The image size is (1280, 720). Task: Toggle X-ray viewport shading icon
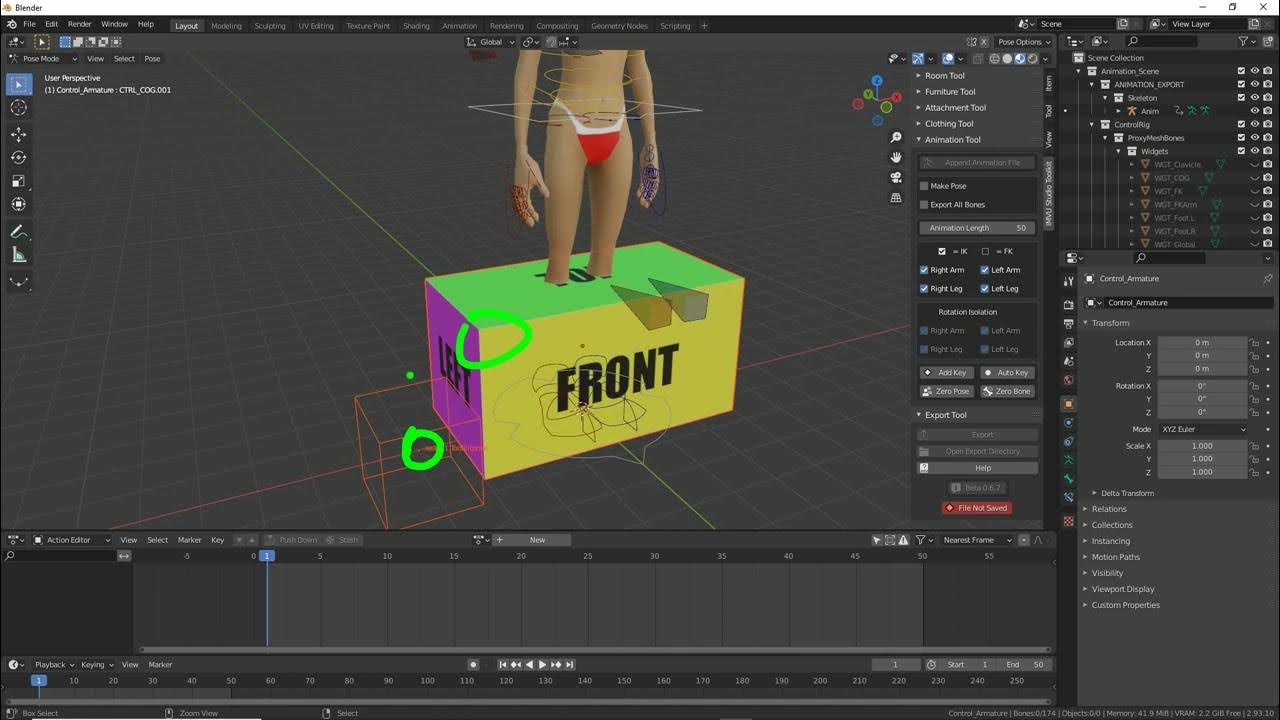(980, 58)
